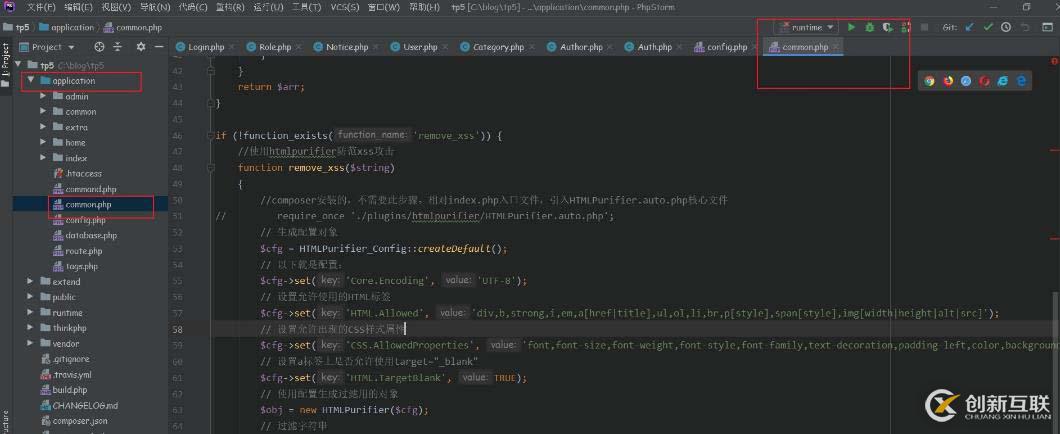The height and width of the screenshot is (434, 1060).
Task: Collapse all in Project panel
Action: point(118,47)
